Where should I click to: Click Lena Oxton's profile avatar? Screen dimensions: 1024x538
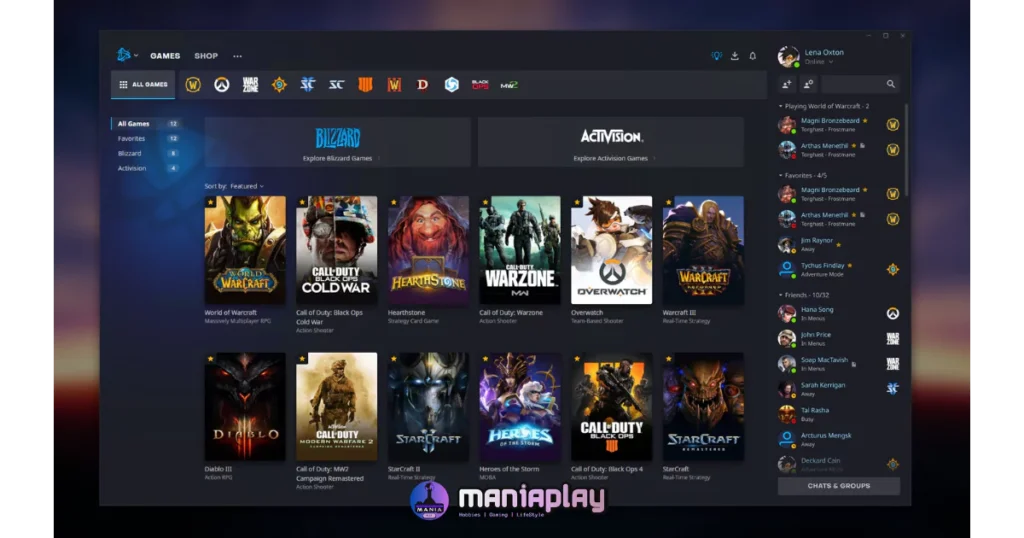[x=788, y=57]
